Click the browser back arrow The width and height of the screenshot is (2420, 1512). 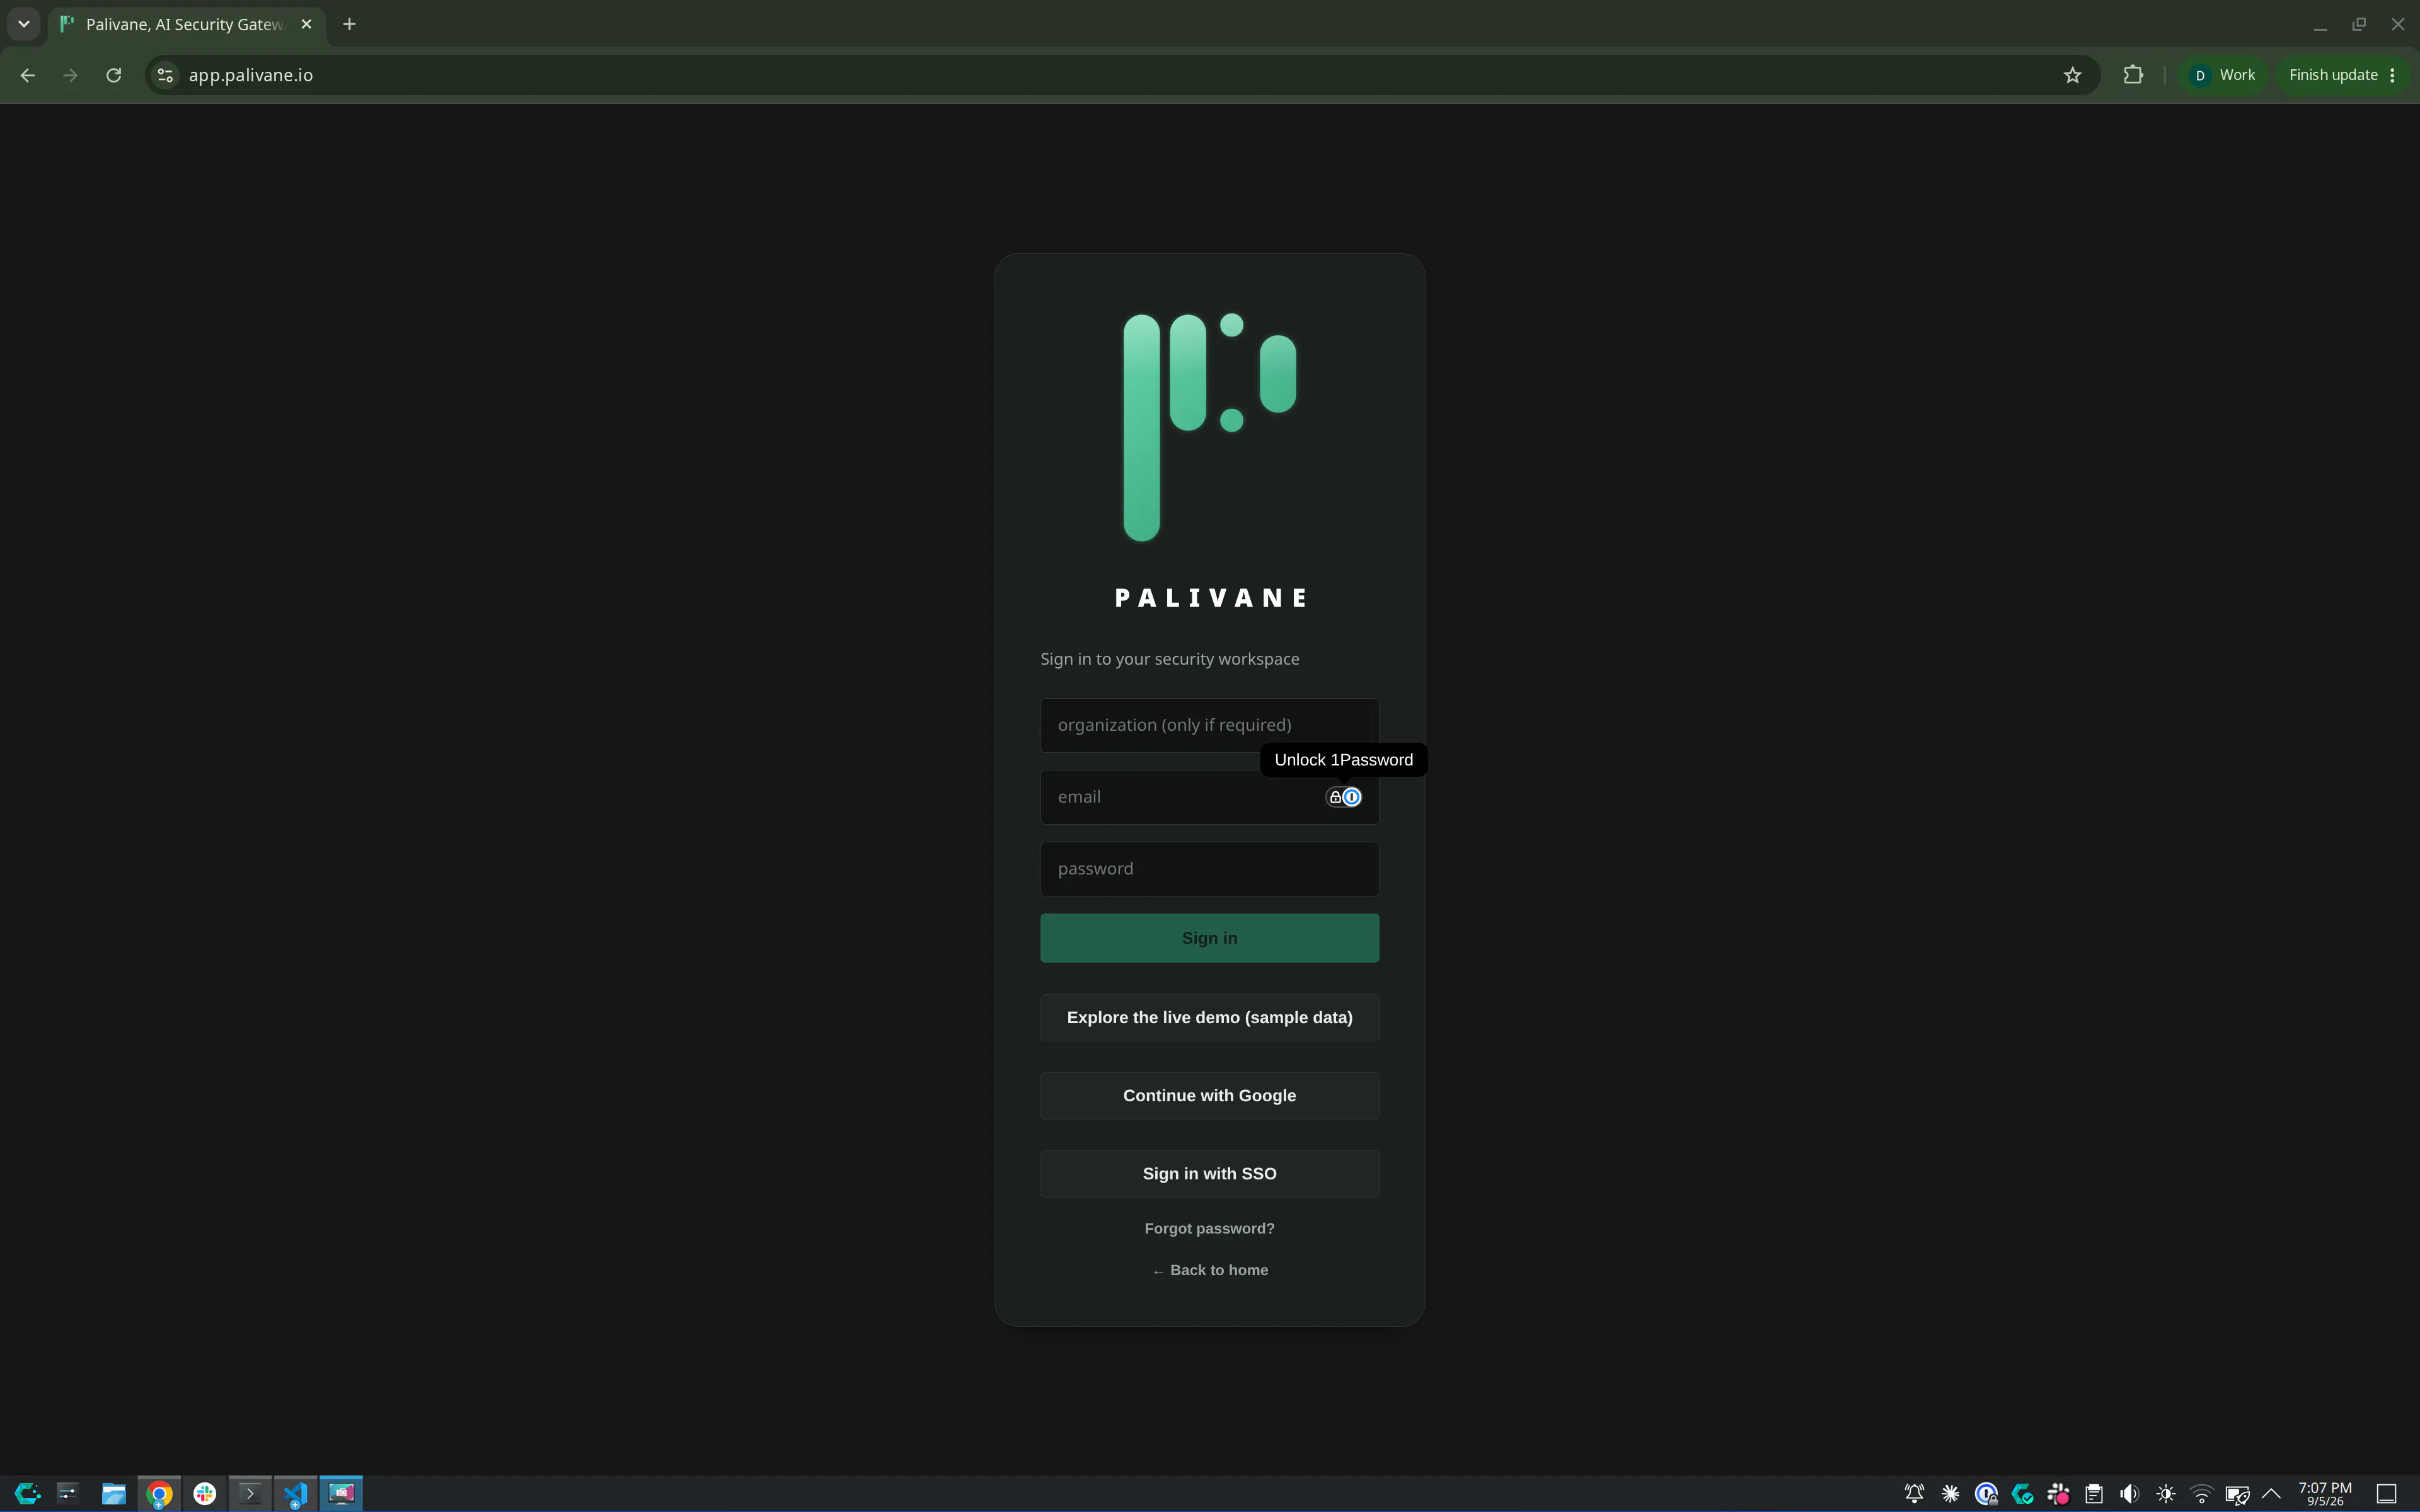27,75
